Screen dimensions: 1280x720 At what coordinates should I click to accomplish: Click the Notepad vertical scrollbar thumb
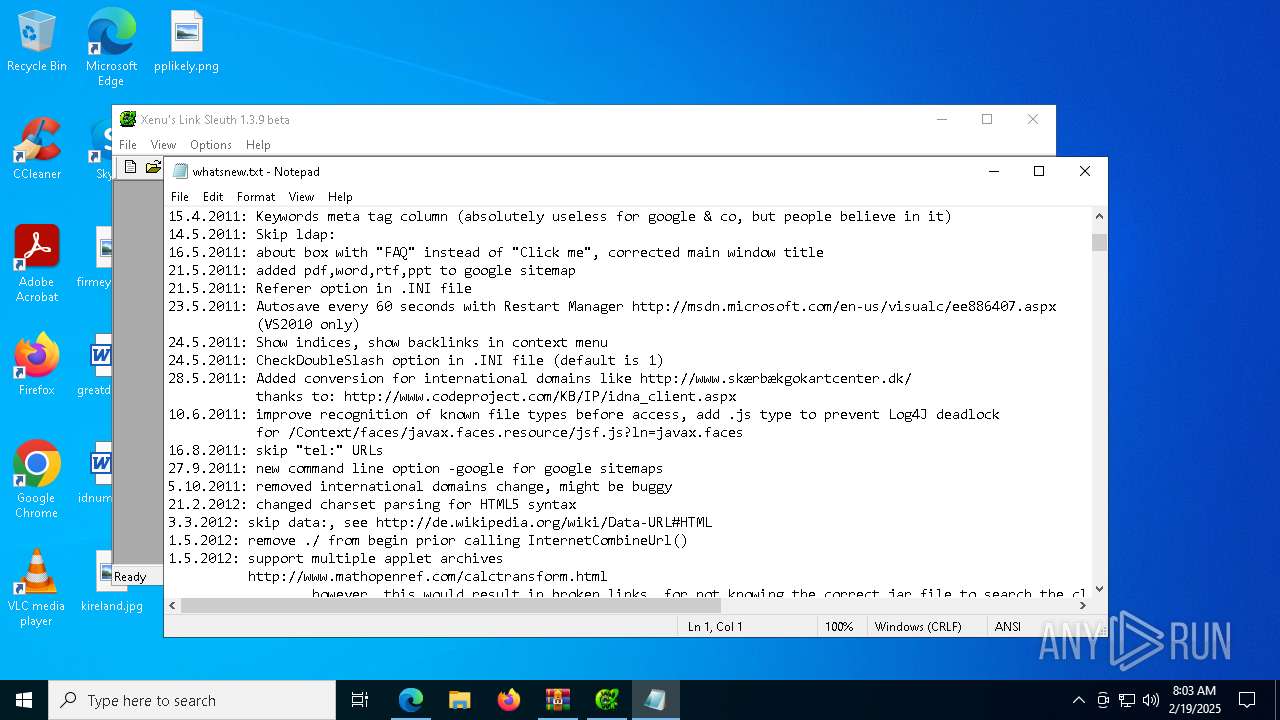(1099, 242)
